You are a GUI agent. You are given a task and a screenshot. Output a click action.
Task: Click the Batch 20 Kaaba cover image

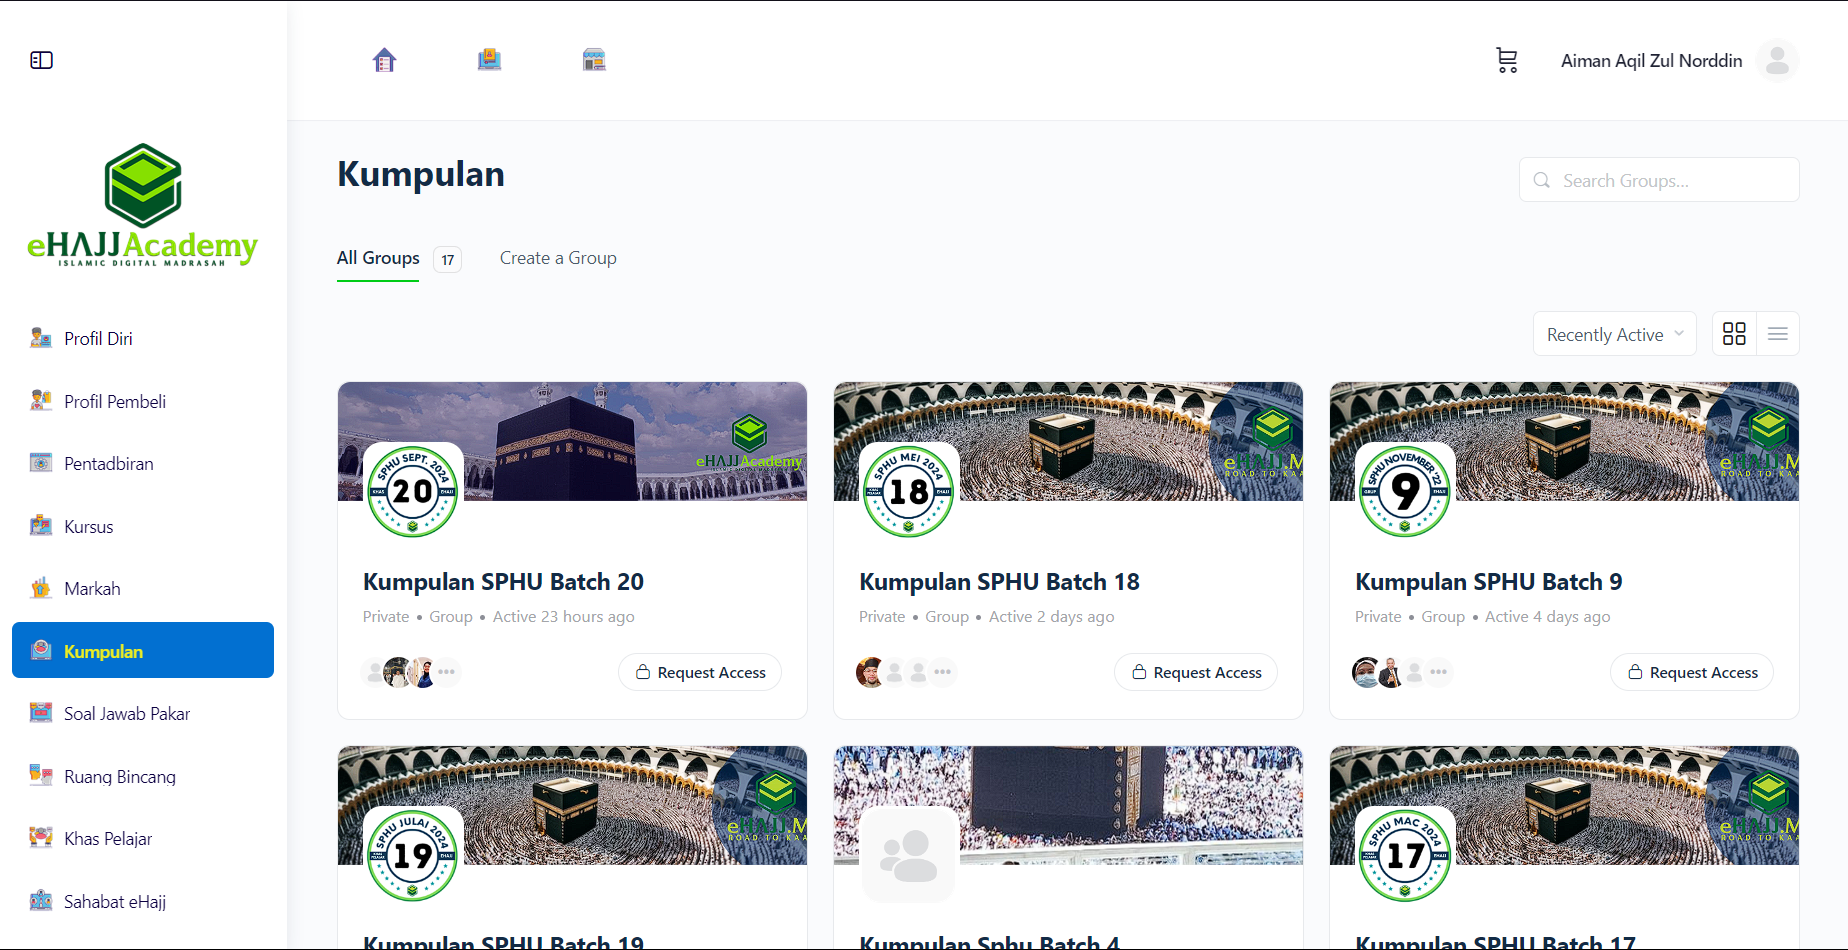[x=572, y=441]
